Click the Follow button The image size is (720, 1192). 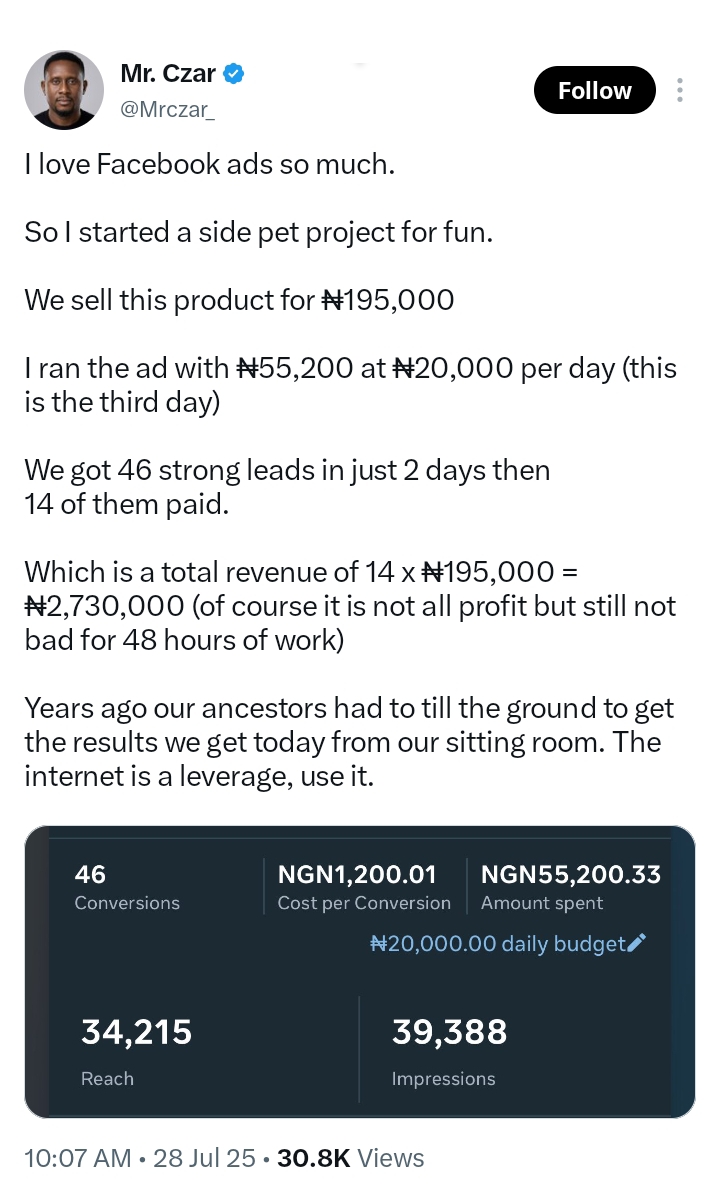(595, 90)
